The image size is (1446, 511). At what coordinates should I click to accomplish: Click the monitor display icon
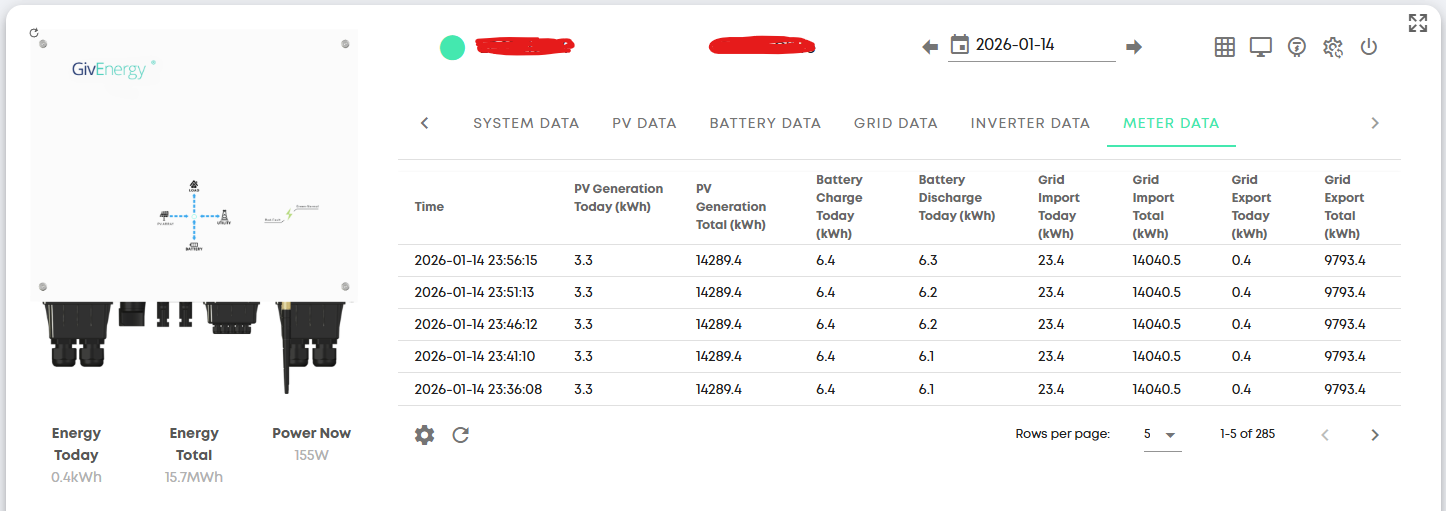pyautogui.click(x=1260, y=47)
